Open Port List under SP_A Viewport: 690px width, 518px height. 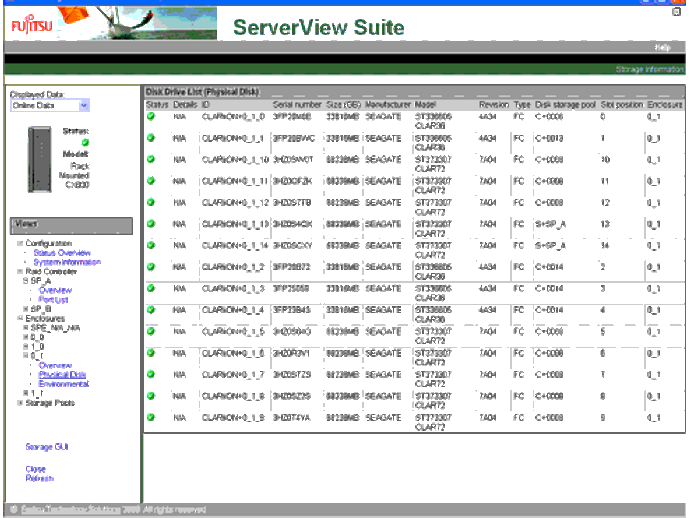click(x=53, y=300)
